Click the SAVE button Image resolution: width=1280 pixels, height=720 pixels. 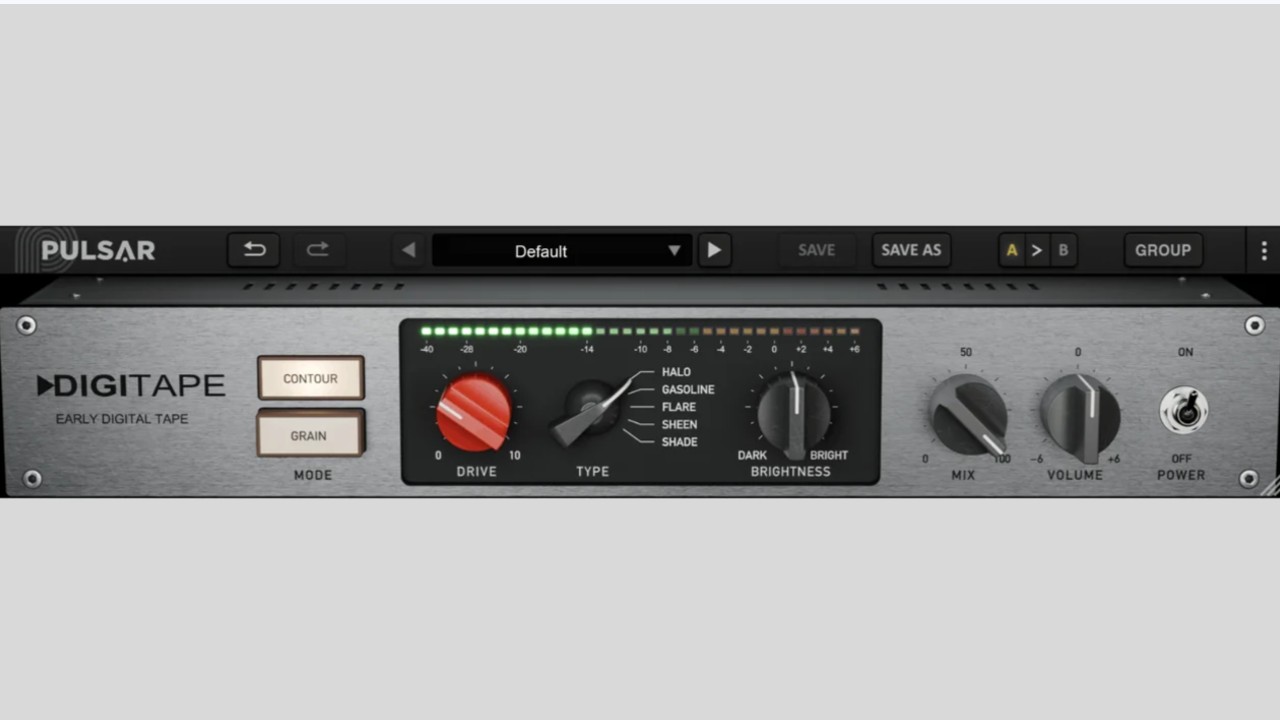click(817, 250)
